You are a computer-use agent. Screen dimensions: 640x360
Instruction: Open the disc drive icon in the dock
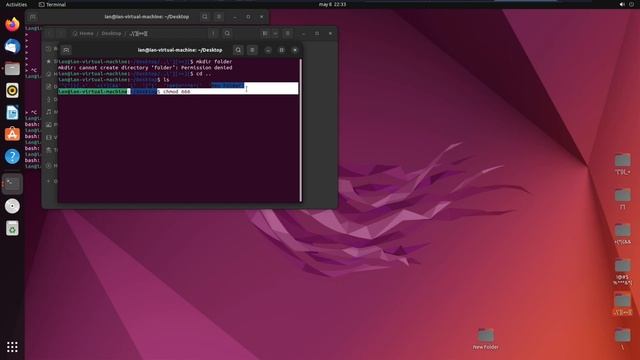click(12, 206)
